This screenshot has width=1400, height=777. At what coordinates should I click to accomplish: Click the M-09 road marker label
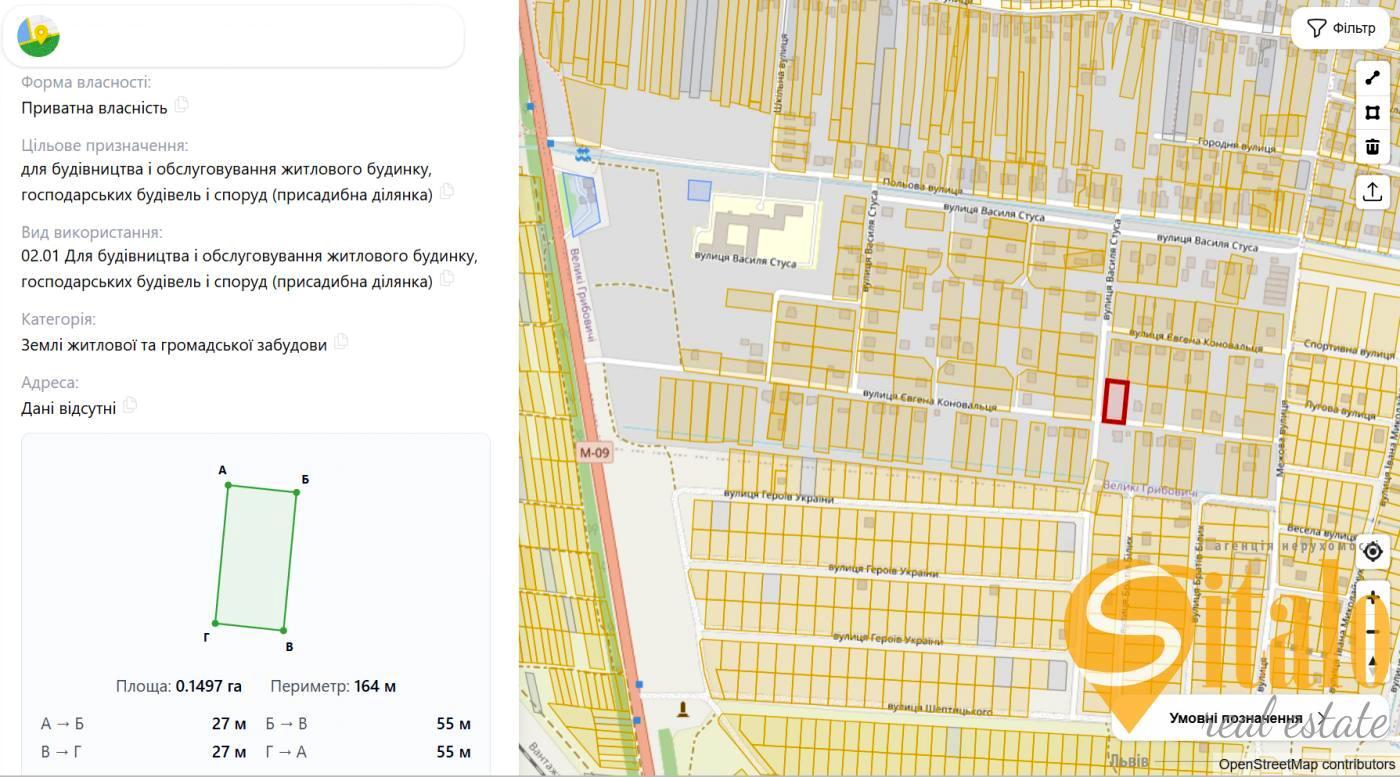point(594,453)
